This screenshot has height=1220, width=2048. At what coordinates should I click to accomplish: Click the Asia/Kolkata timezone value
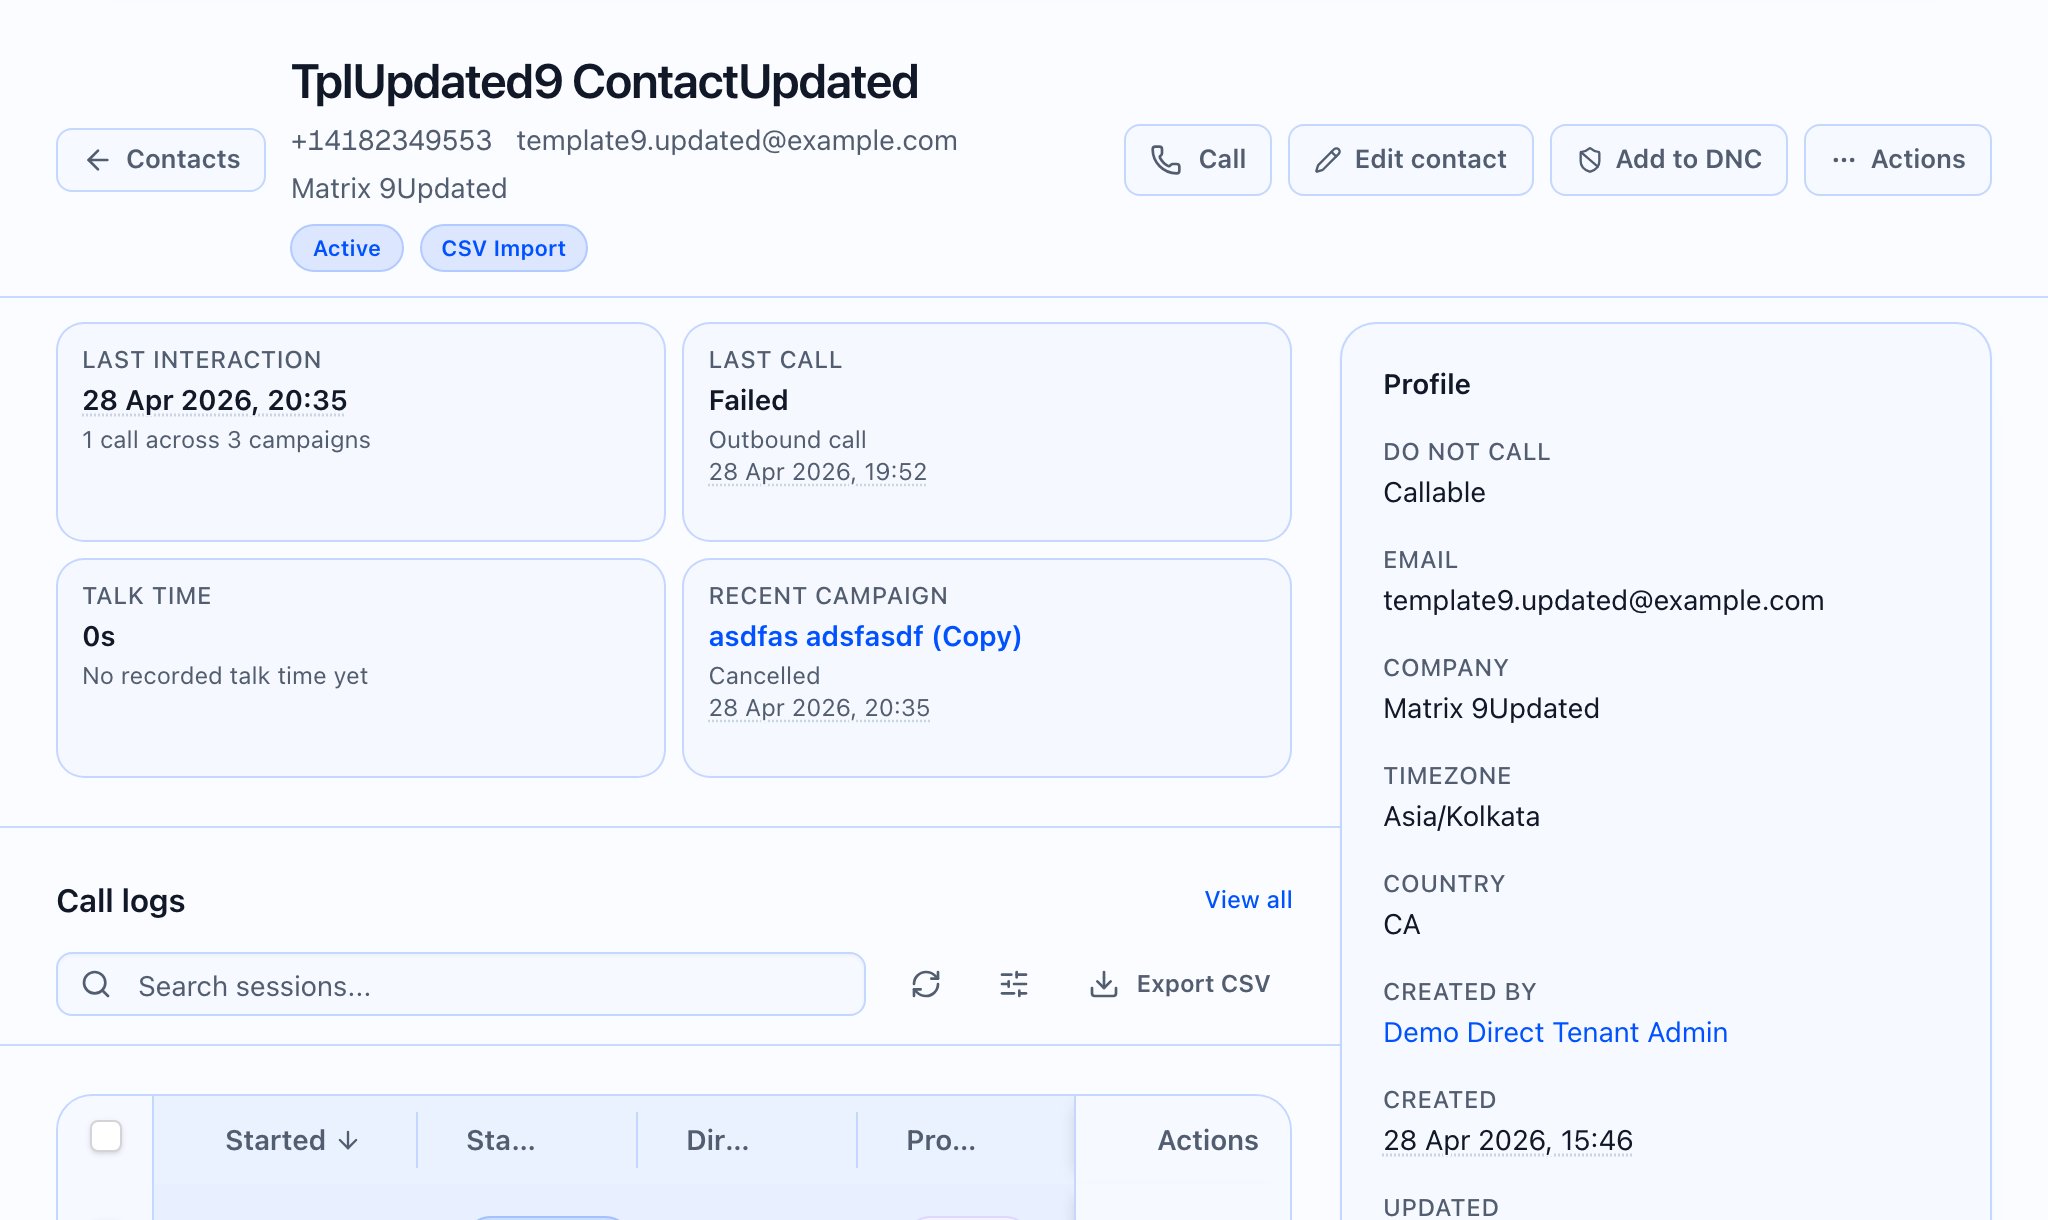pos(1461,816)
